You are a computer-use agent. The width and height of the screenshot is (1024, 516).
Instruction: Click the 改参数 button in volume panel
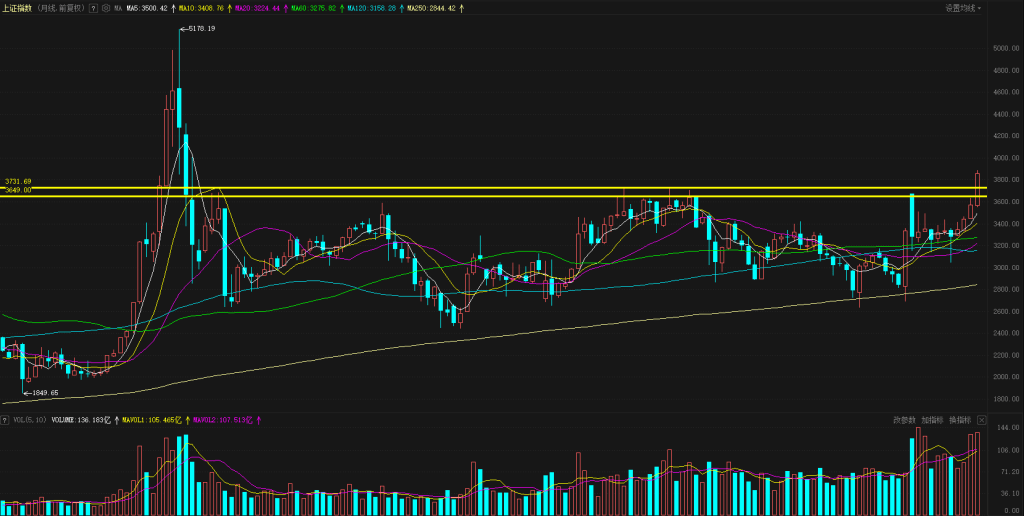coord(904,419)
